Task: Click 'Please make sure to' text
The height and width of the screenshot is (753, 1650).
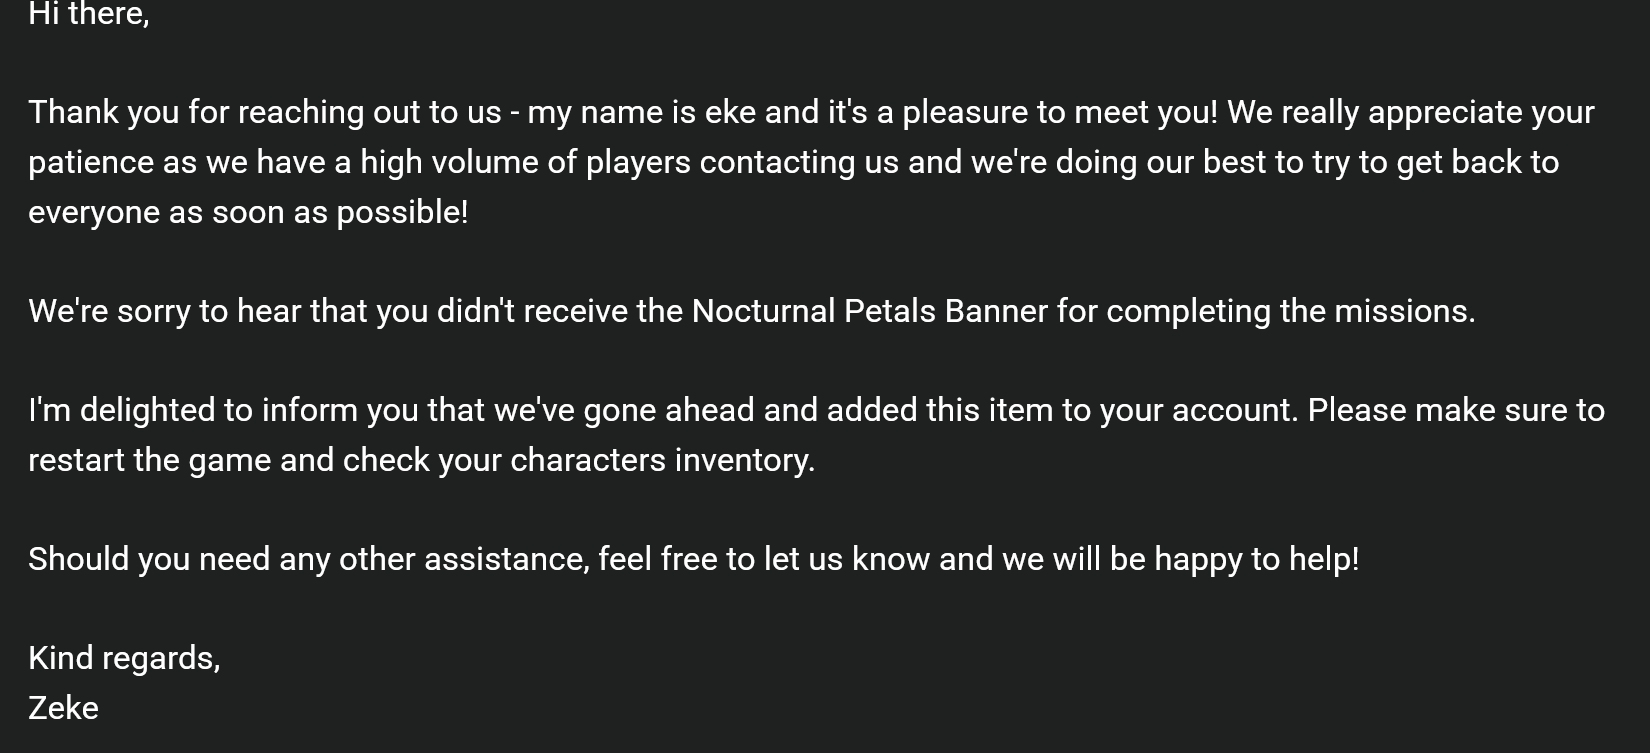Action: (1456, 410)
